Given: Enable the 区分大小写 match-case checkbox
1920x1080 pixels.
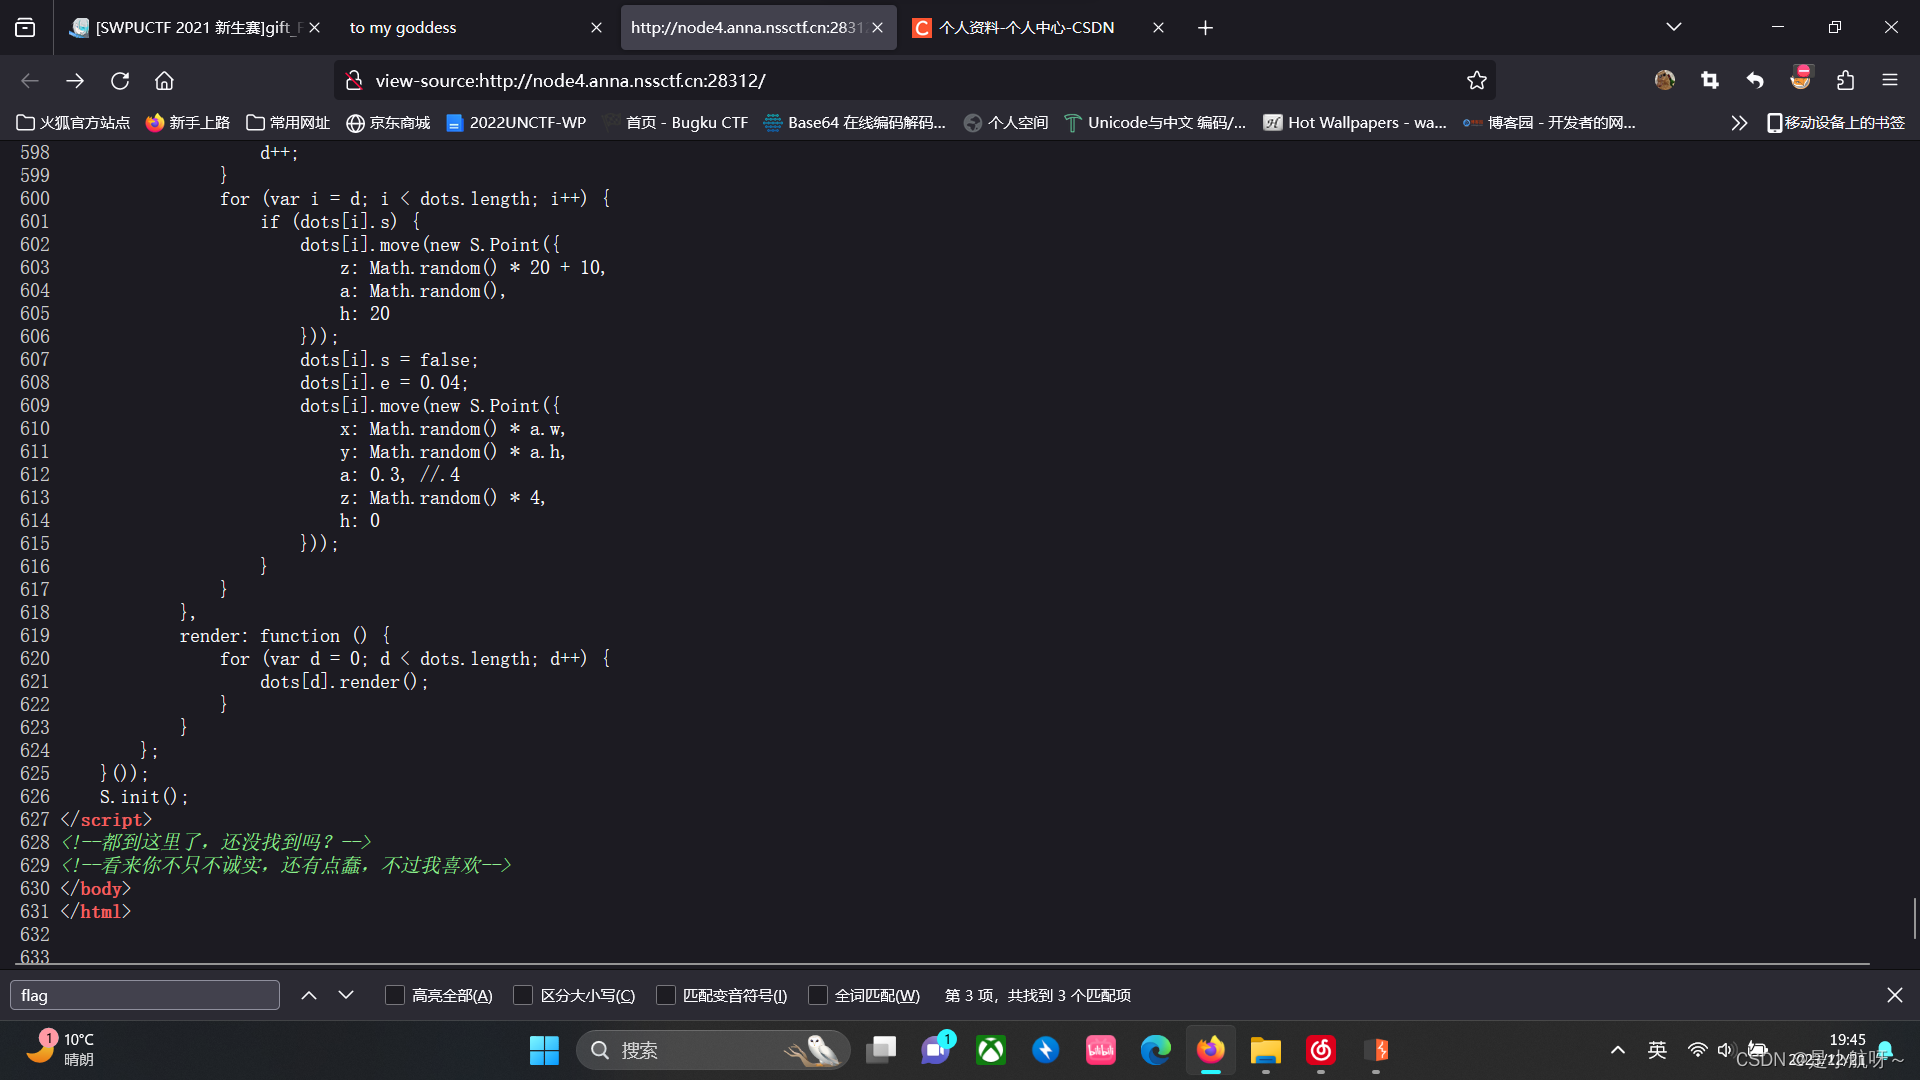Looking at the screenshot, I should (x=523, y=995).
